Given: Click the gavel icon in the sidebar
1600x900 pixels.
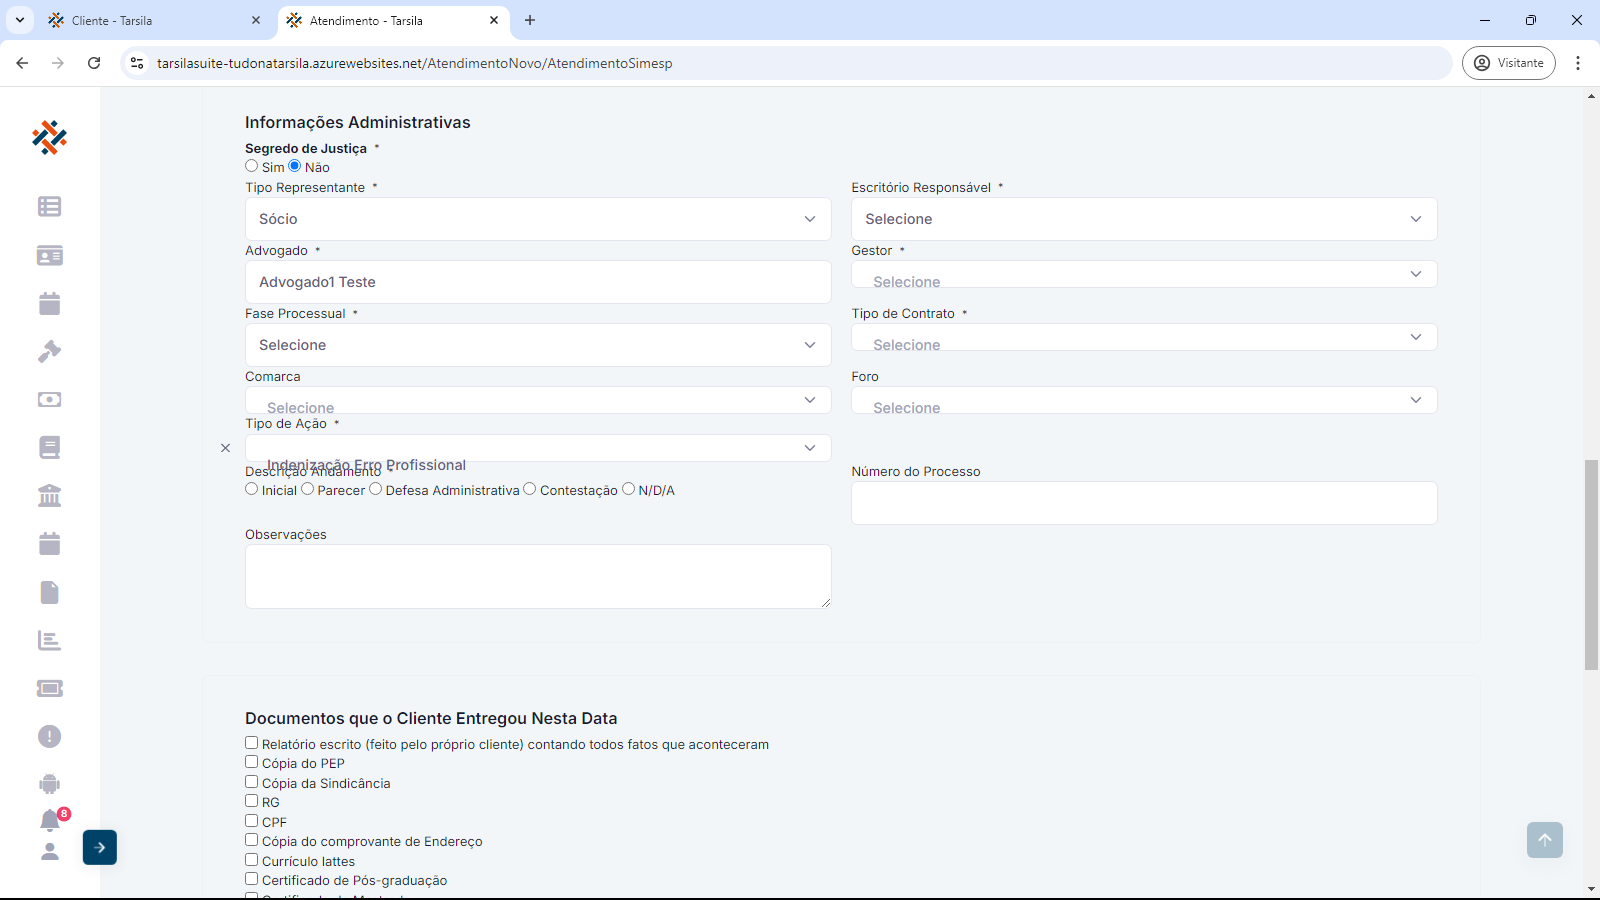Looking at the screenshot, I should pyautogui.click(x=49, y=351).
